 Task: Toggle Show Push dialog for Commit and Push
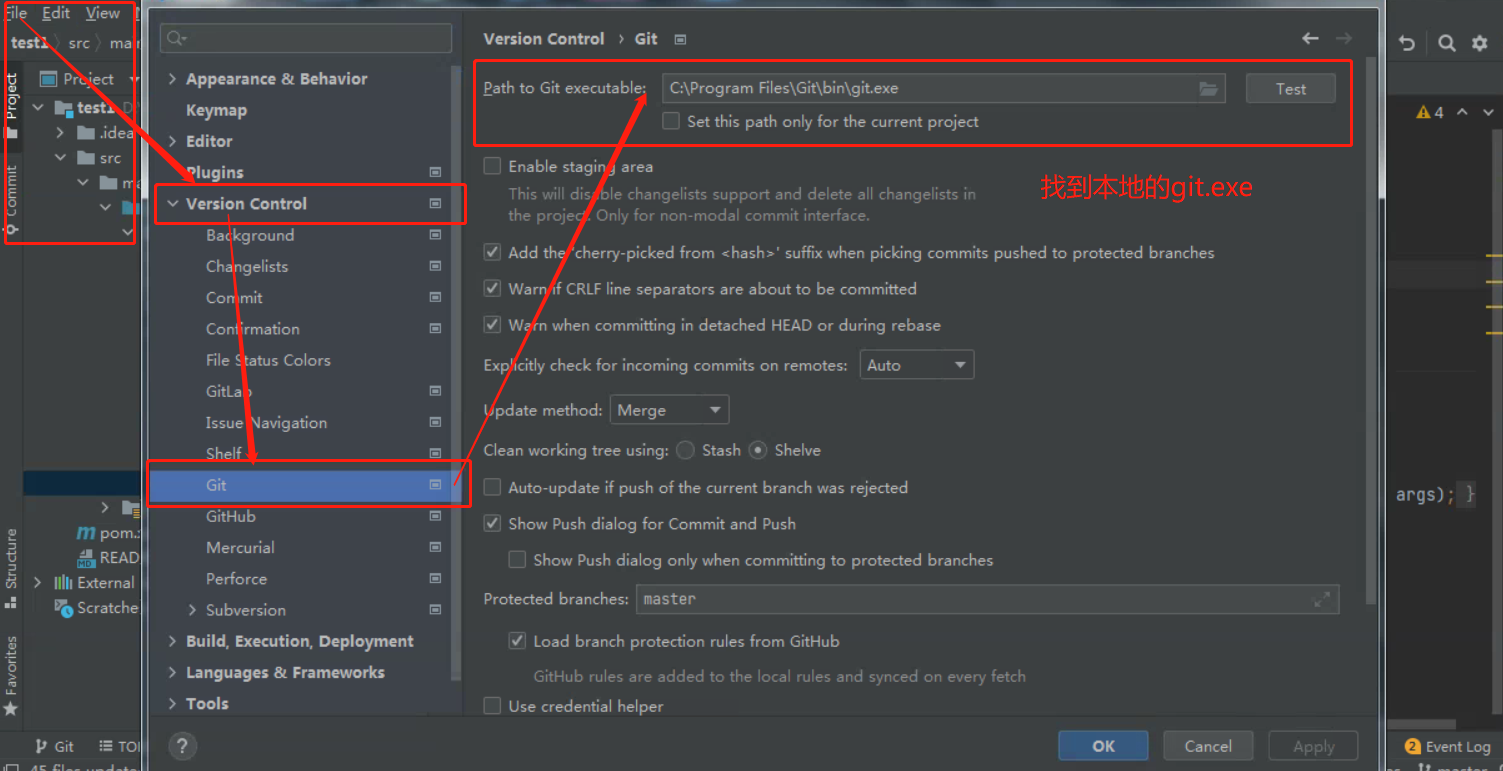(492, 523)
